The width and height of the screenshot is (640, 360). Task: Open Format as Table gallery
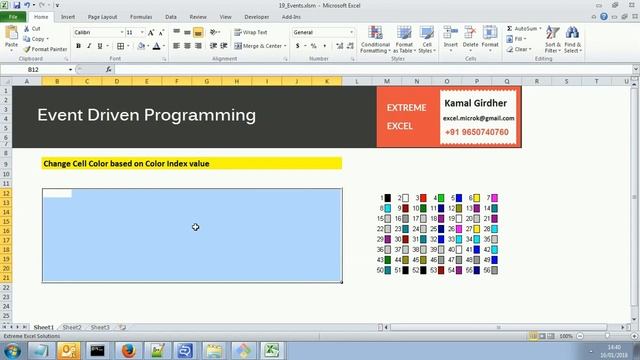404,40
